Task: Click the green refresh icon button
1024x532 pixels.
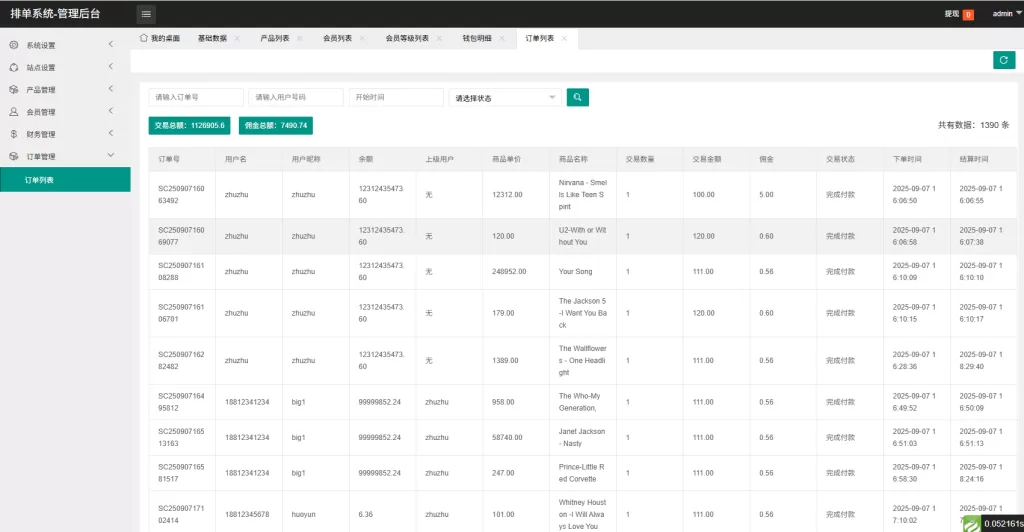Action: (x=1004, y=60)
